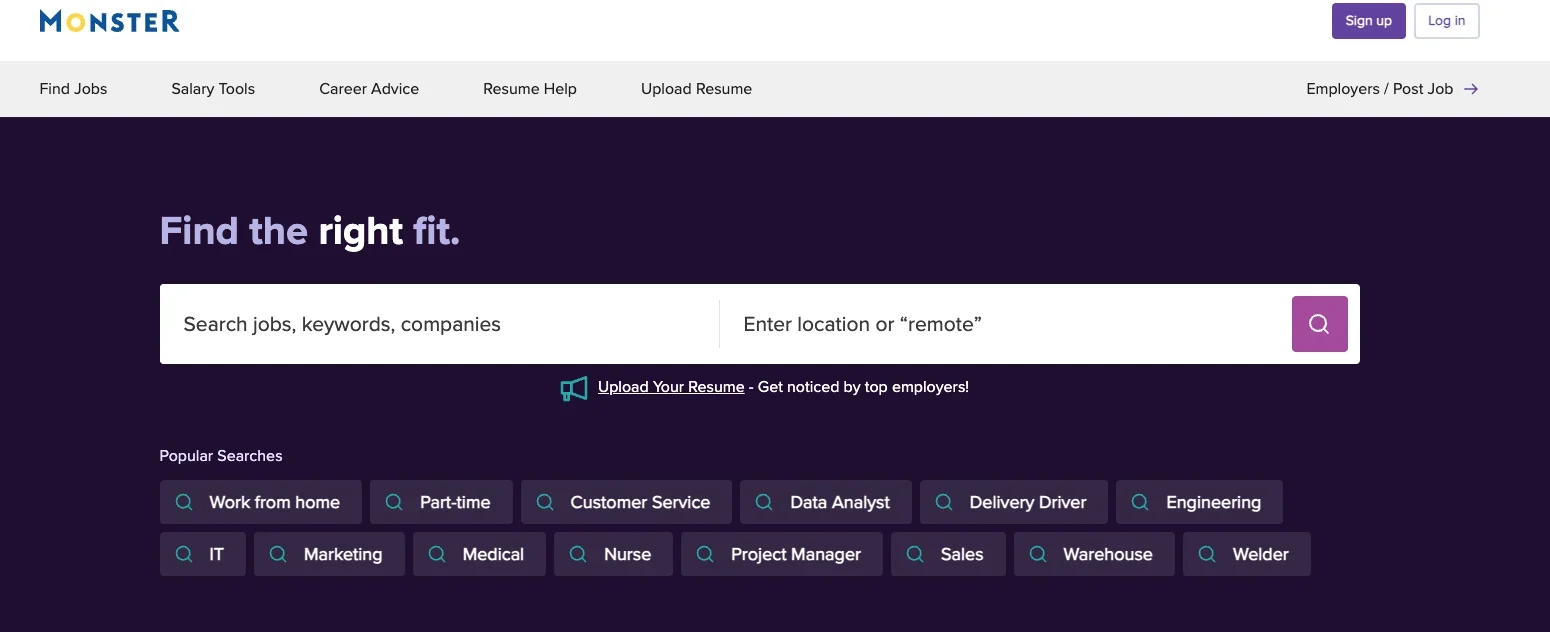This screenshot has width=1550, height=632.
Task: Click the Log in button
Action: click(1446, 20)
